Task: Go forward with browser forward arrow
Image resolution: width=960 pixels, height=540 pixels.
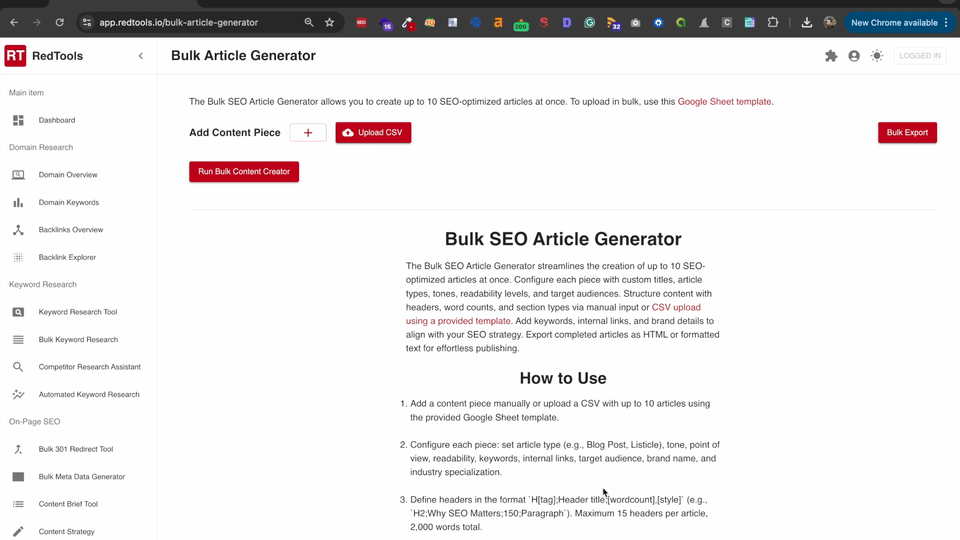Action: tap(37, 23)
